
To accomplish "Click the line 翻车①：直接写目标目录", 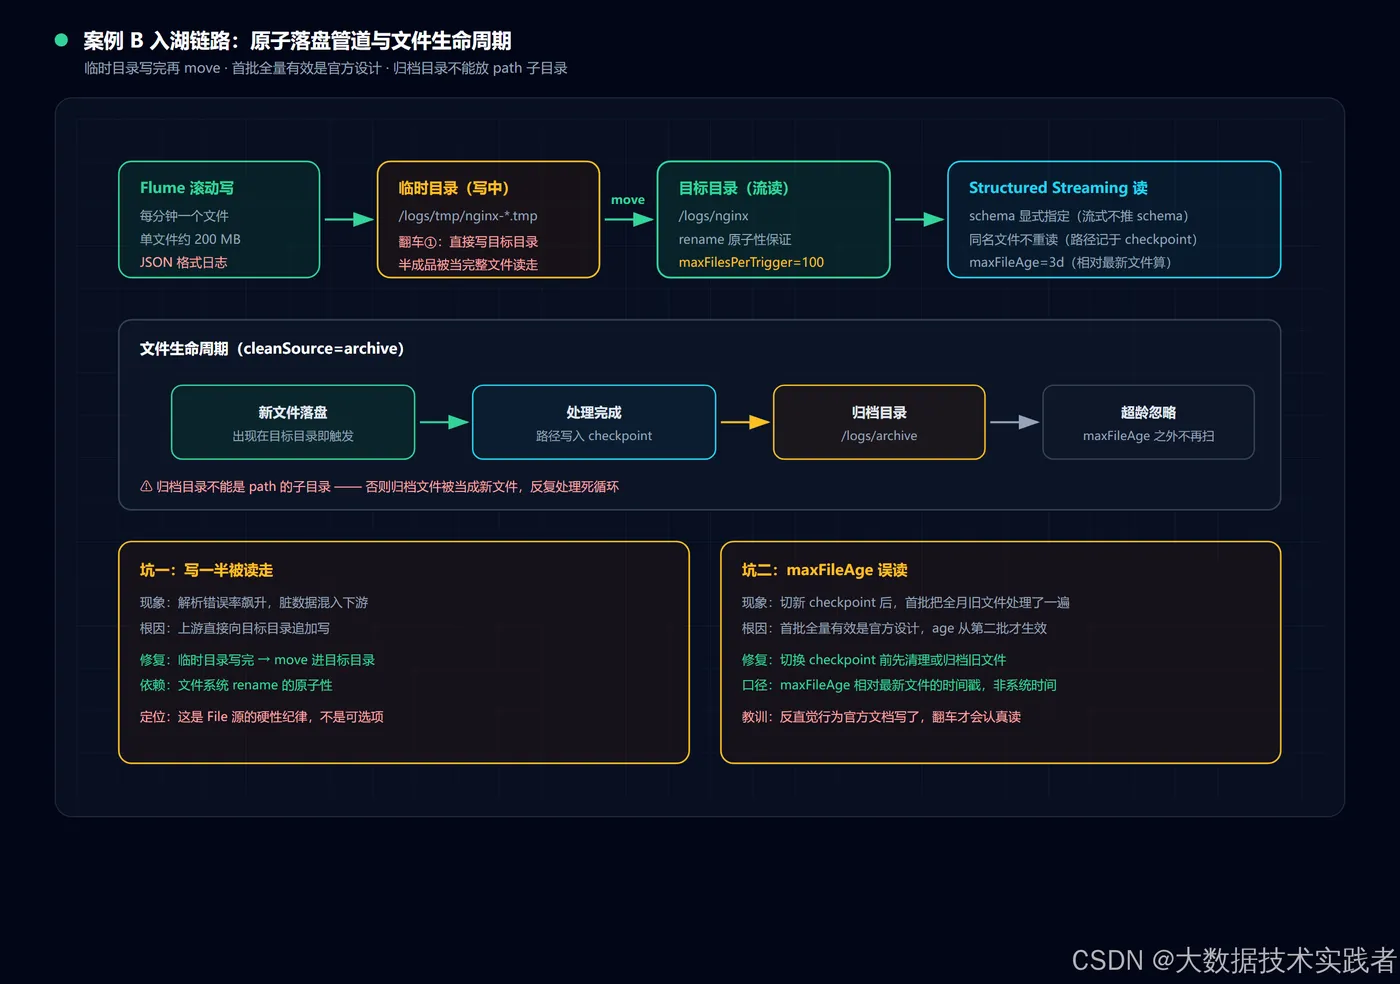I will [468, 242].
